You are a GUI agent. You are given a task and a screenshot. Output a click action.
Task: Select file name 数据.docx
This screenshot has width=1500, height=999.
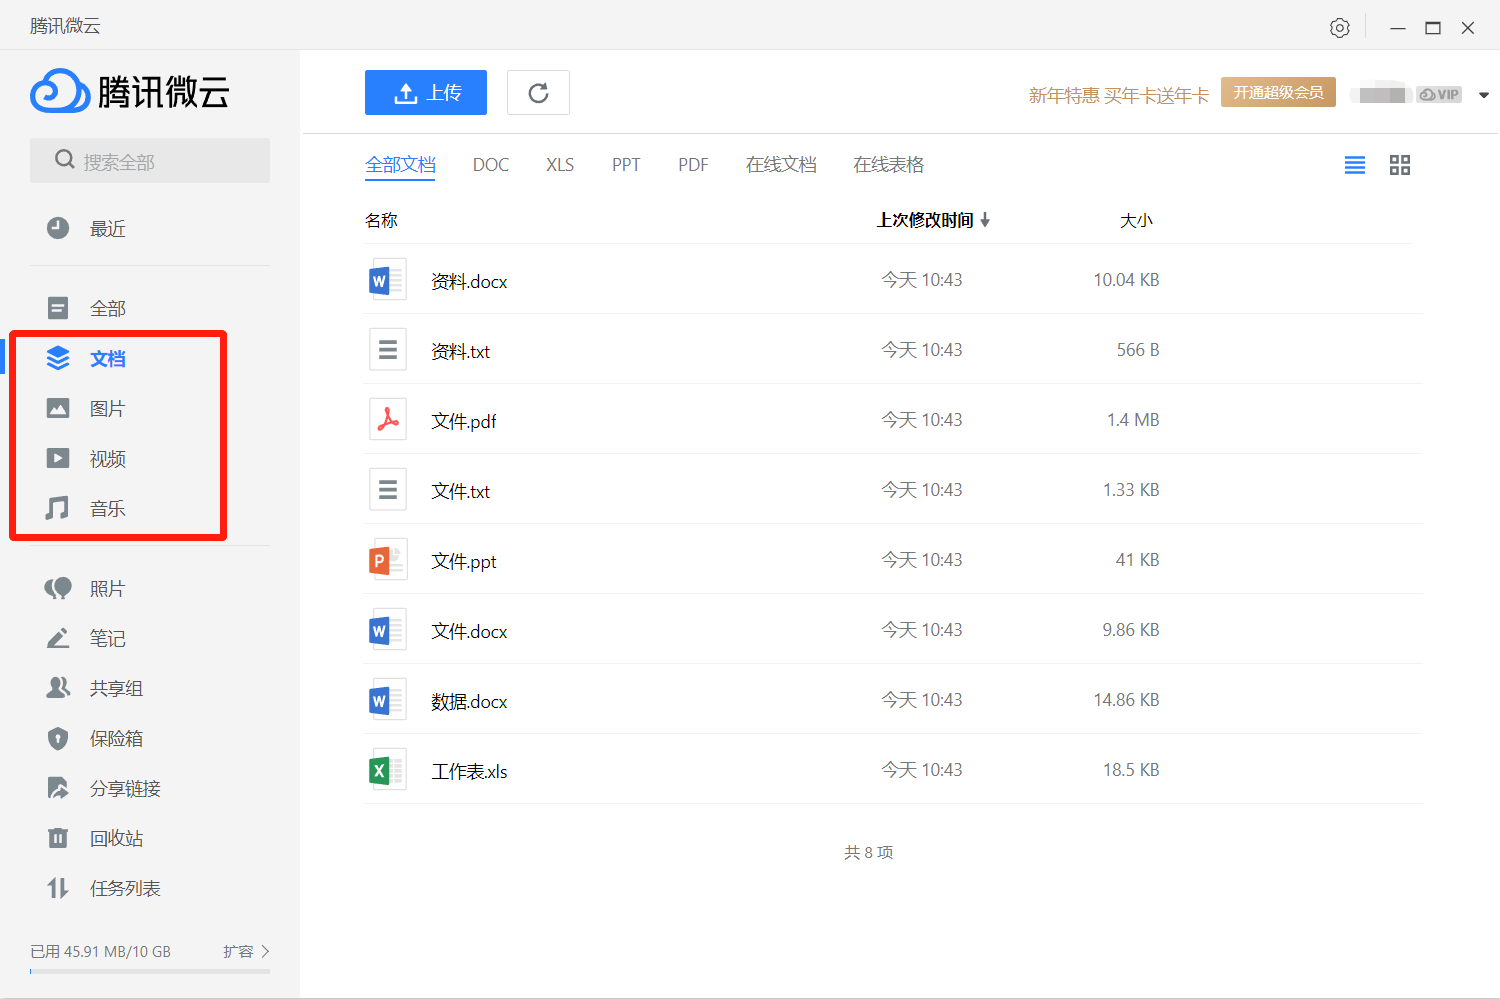coord(469,701)
